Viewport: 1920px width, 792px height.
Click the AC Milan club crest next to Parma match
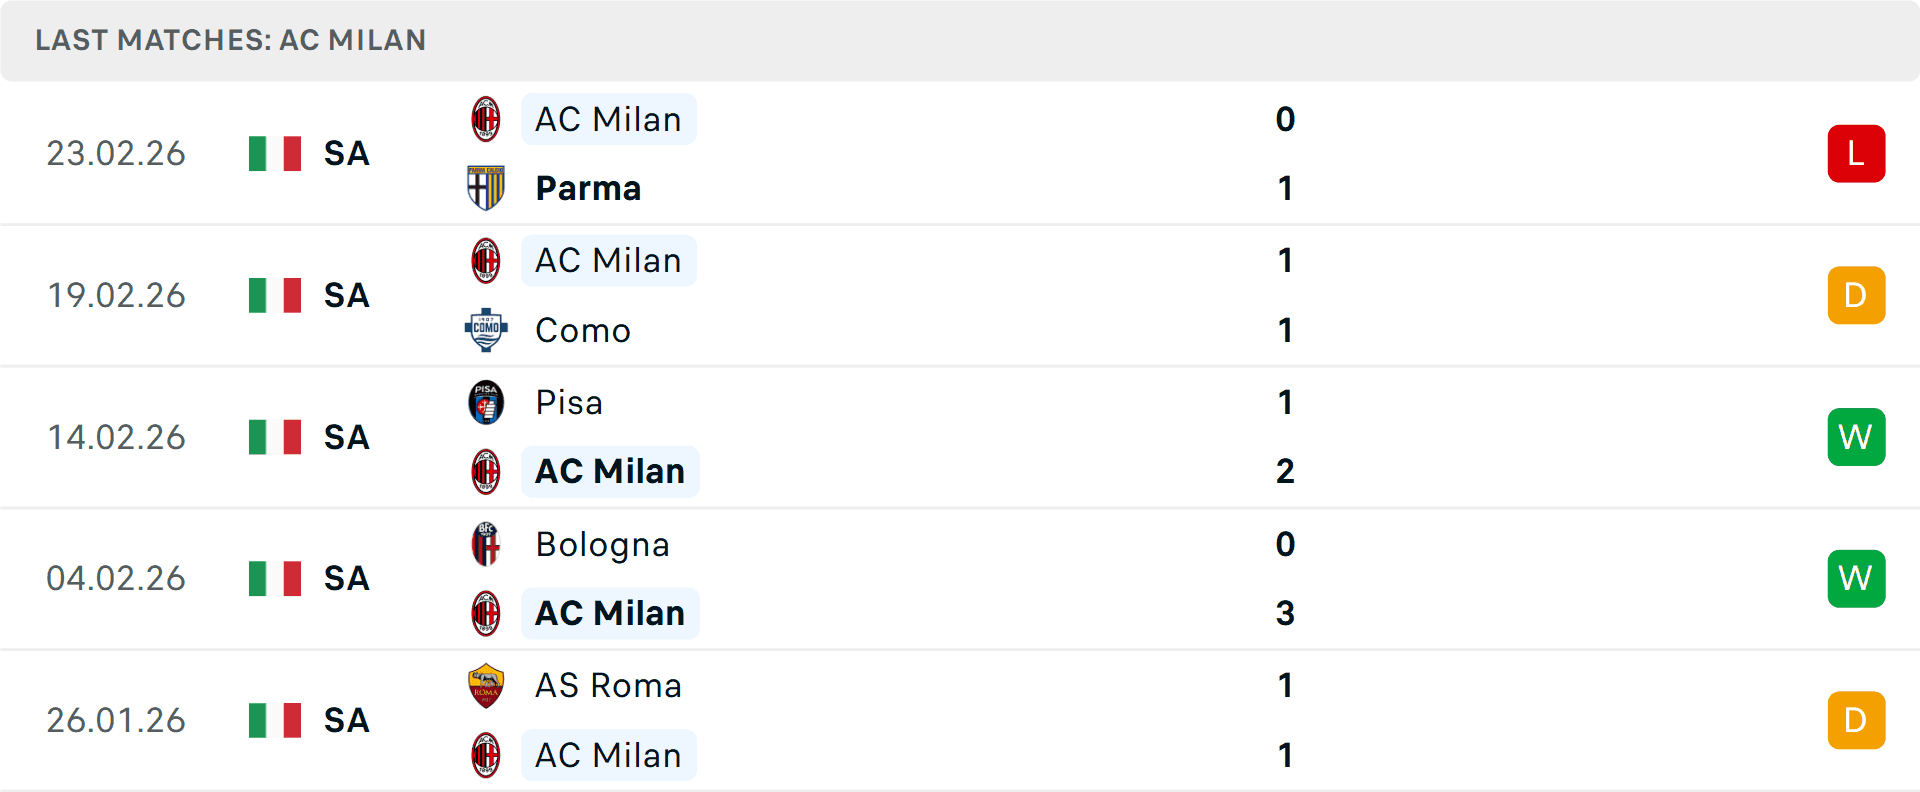click(486, 118)
